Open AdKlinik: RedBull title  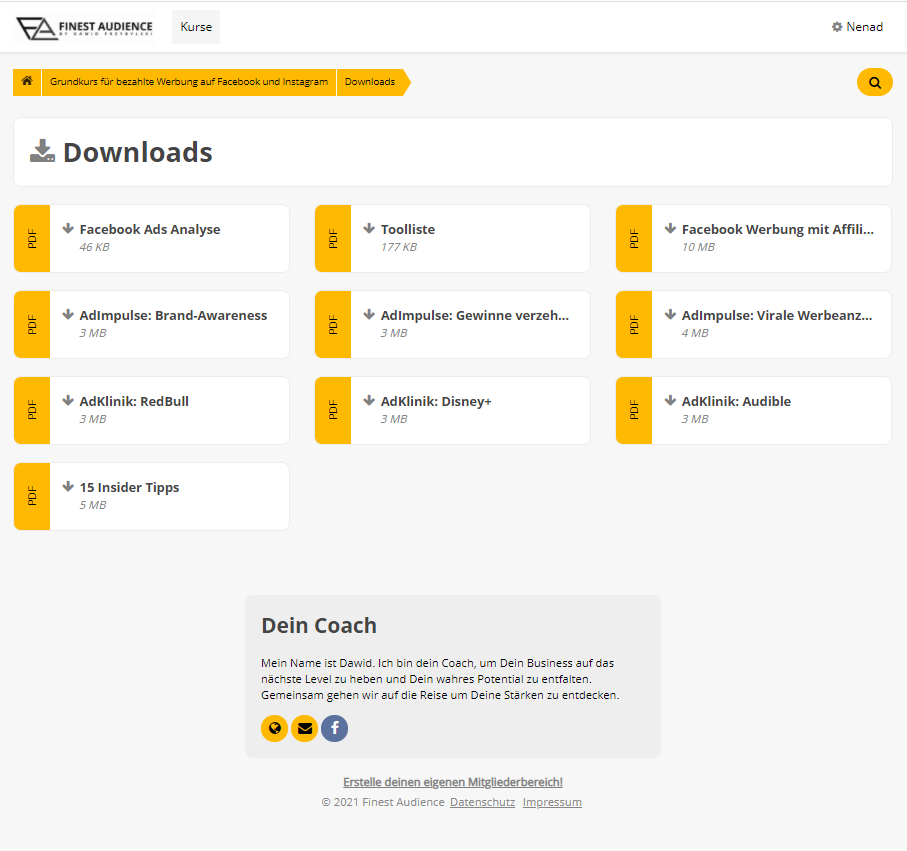(x=134, y=401)
